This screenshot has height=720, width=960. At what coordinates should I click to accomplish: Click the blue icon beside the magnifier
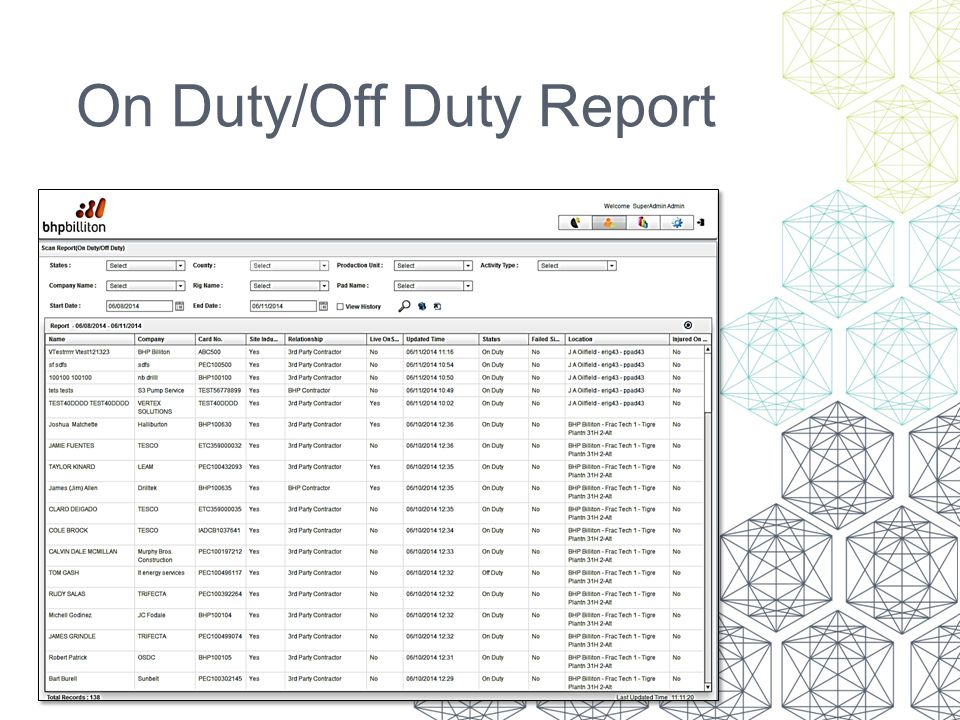tap(422, 306)
